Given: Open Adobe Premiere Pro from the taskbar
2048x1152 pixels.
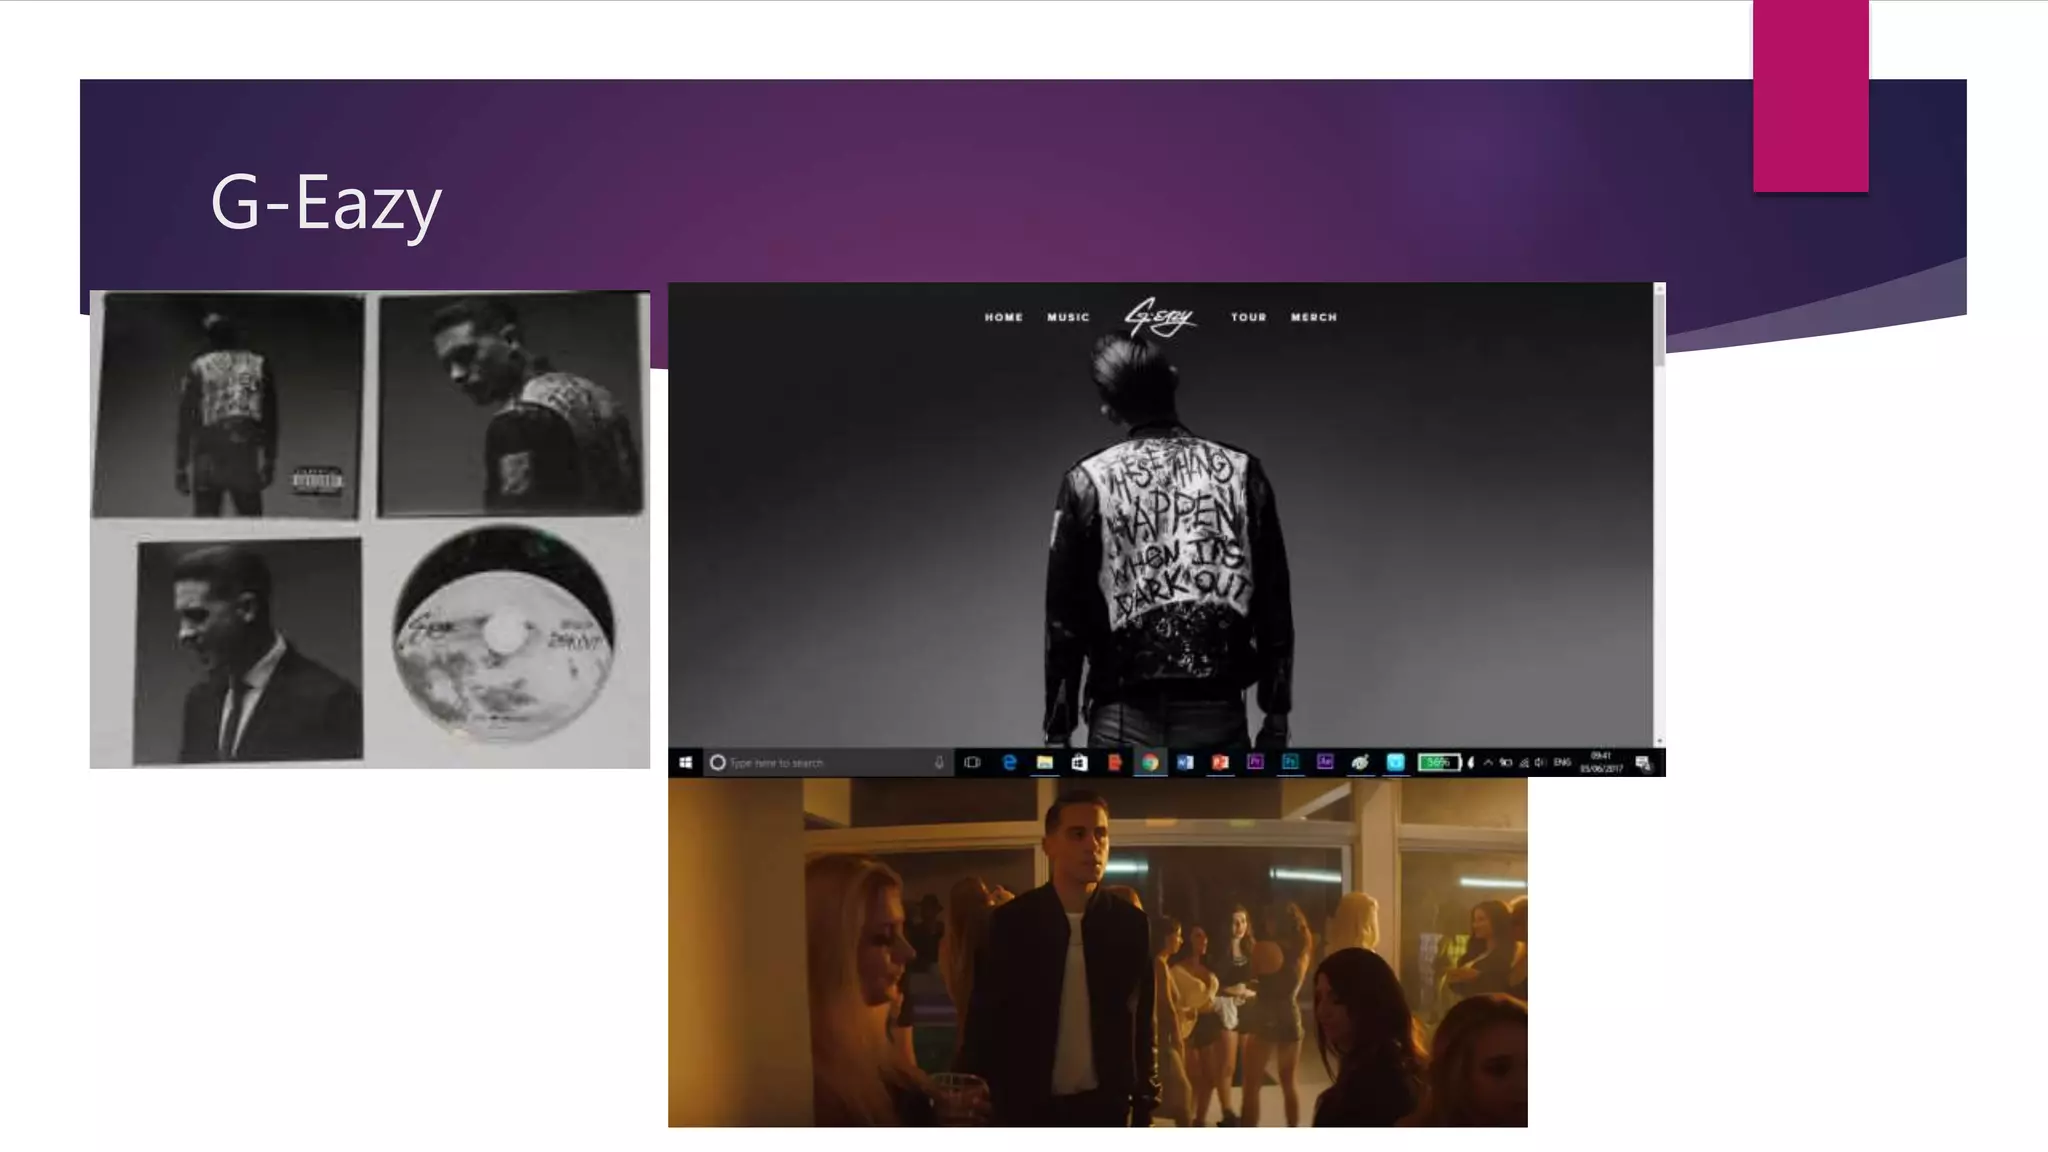Looking at the screenshot, I should [x=1255, y=762].
